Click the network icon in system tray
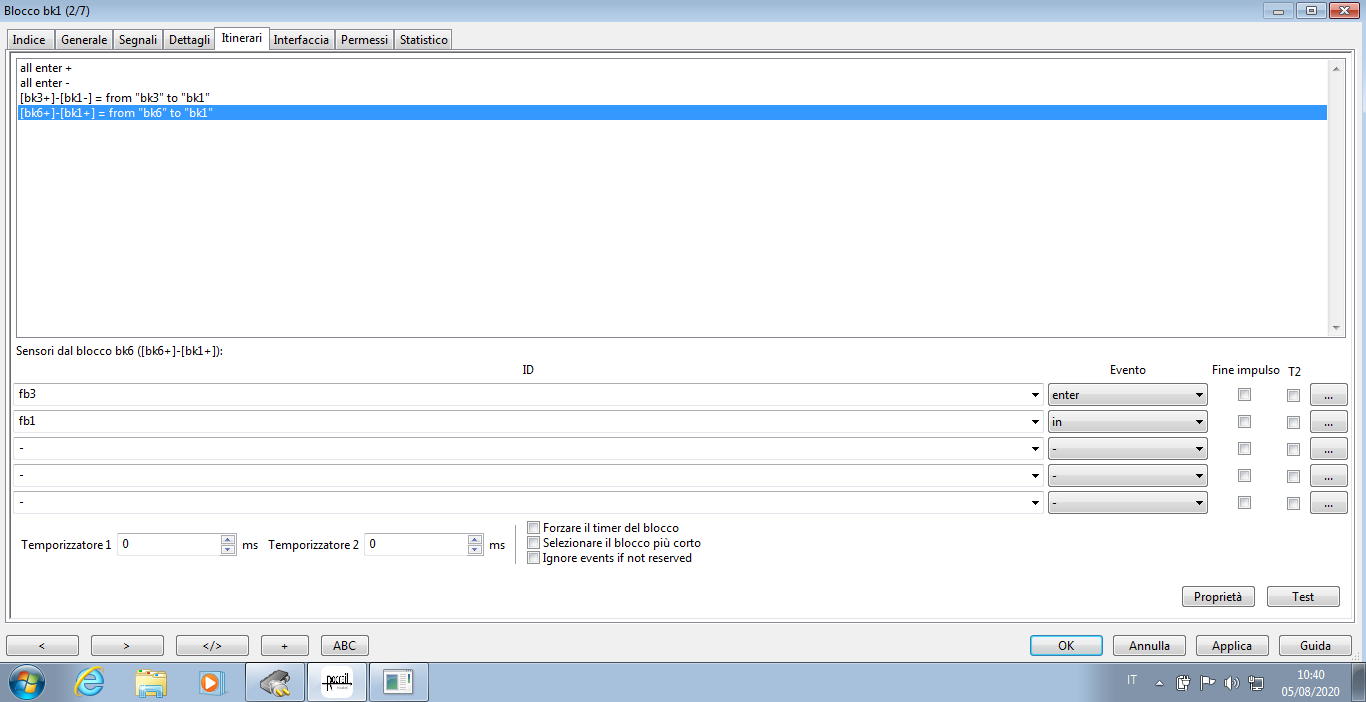The image size is (1366, 702). 1256,683
